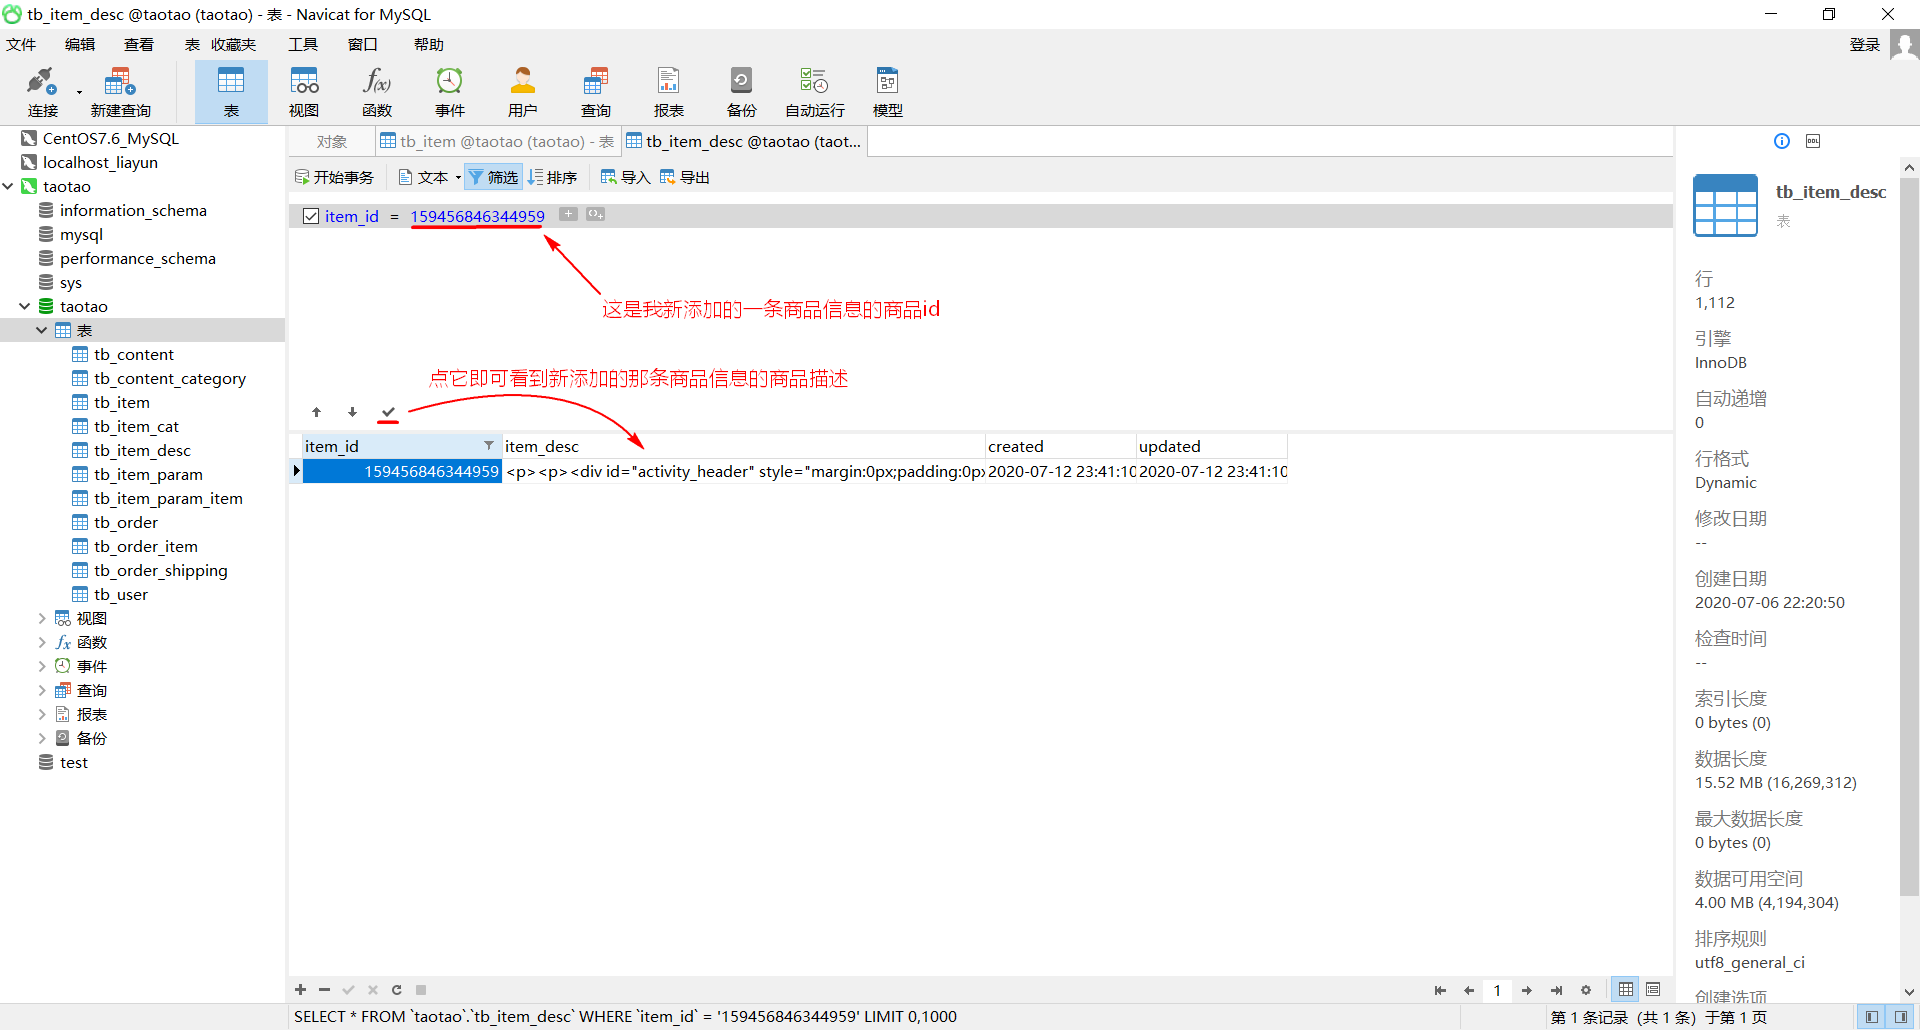1920x1030 pixels.
Task: Expand the 函数 (Functions) tree group
Action: 42,642
